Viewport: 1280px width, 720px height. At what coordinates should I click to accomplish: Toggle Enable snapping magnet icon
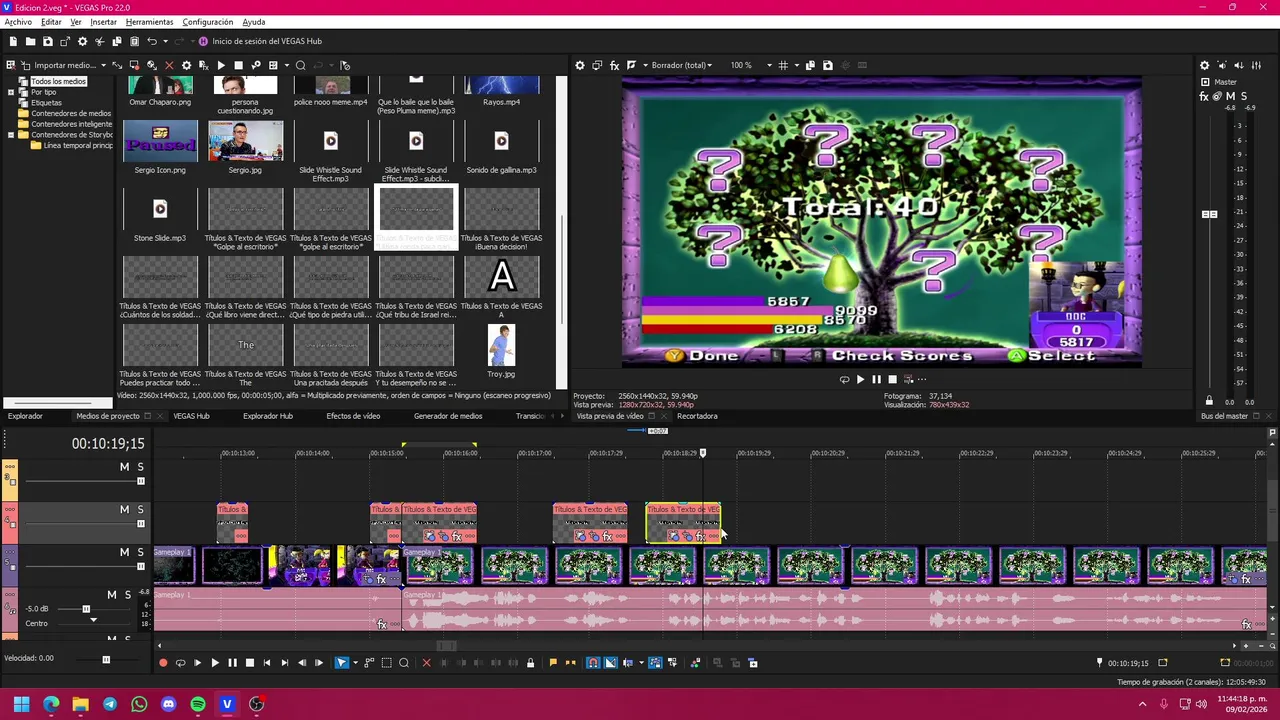point(591,663)
